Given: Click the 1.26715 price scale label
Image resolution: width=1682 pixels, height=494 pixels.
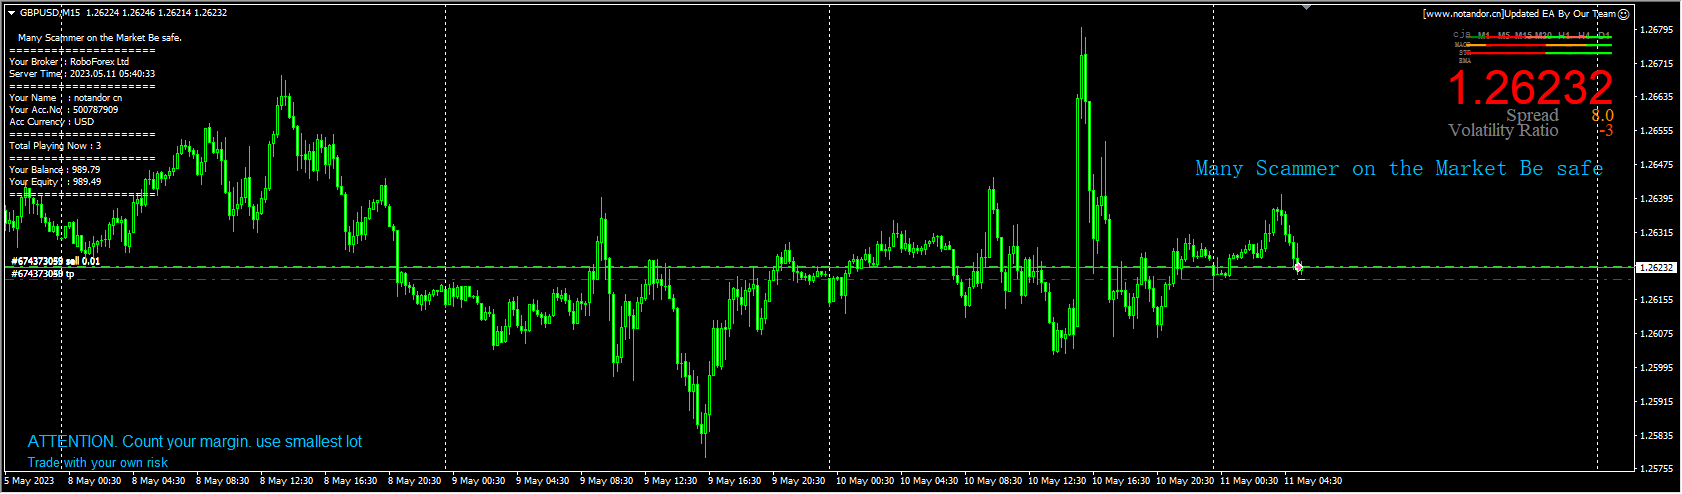Looking at the screenshot, I should pyautogui.click(x=1657, y=64).
